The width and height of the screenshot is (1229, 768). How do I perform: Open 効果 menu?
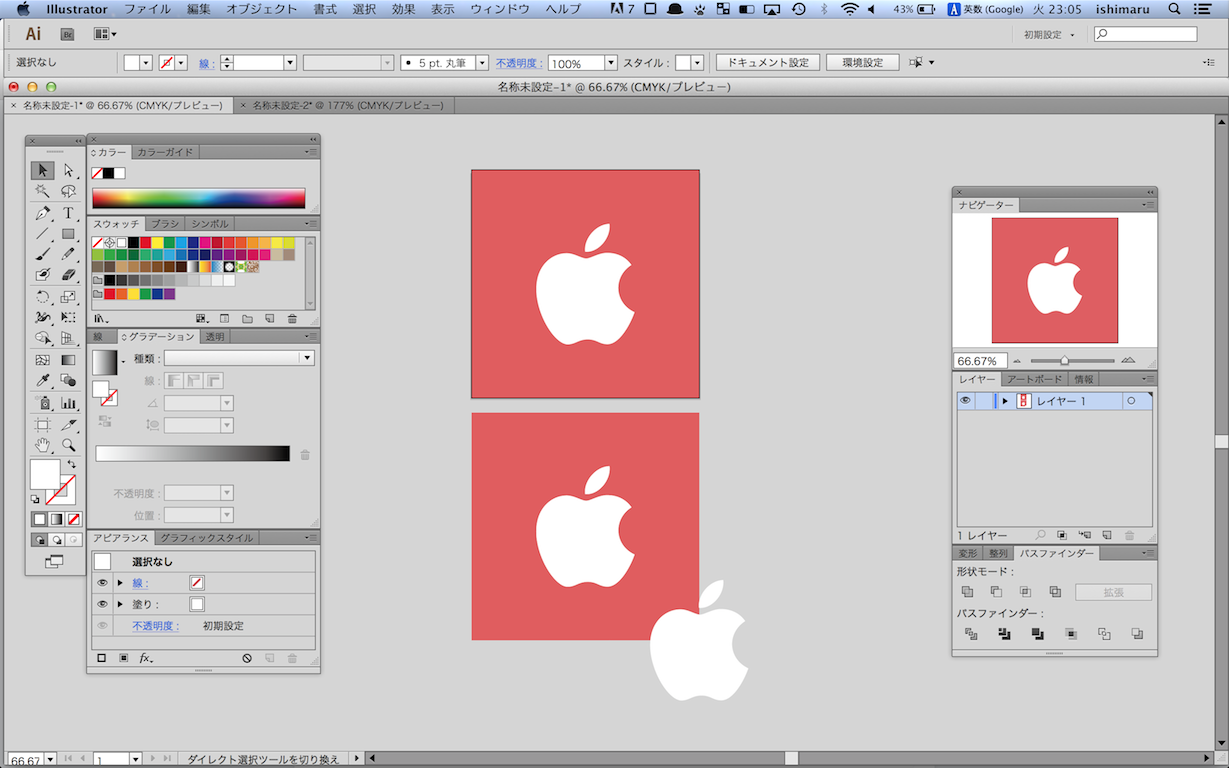tap(403, 9)
